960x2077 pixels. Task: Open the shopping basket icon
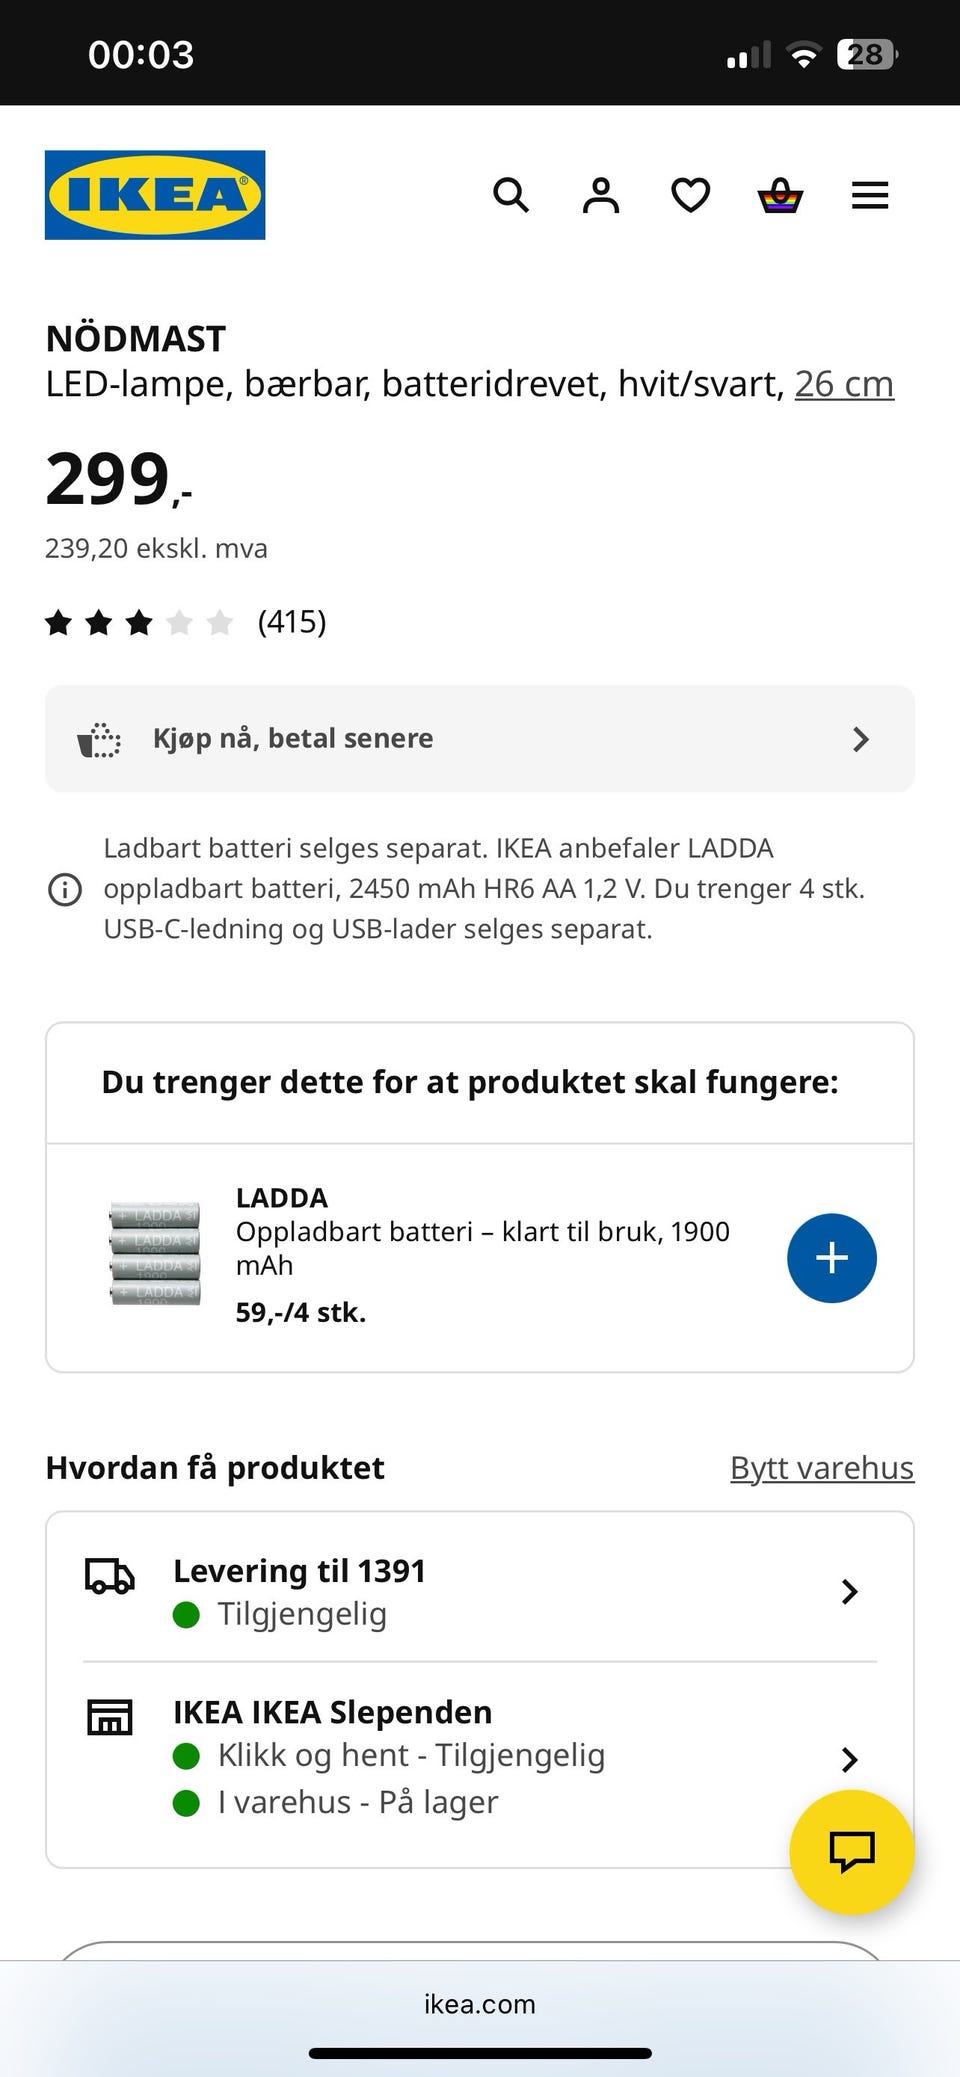[x=780, y=195]
